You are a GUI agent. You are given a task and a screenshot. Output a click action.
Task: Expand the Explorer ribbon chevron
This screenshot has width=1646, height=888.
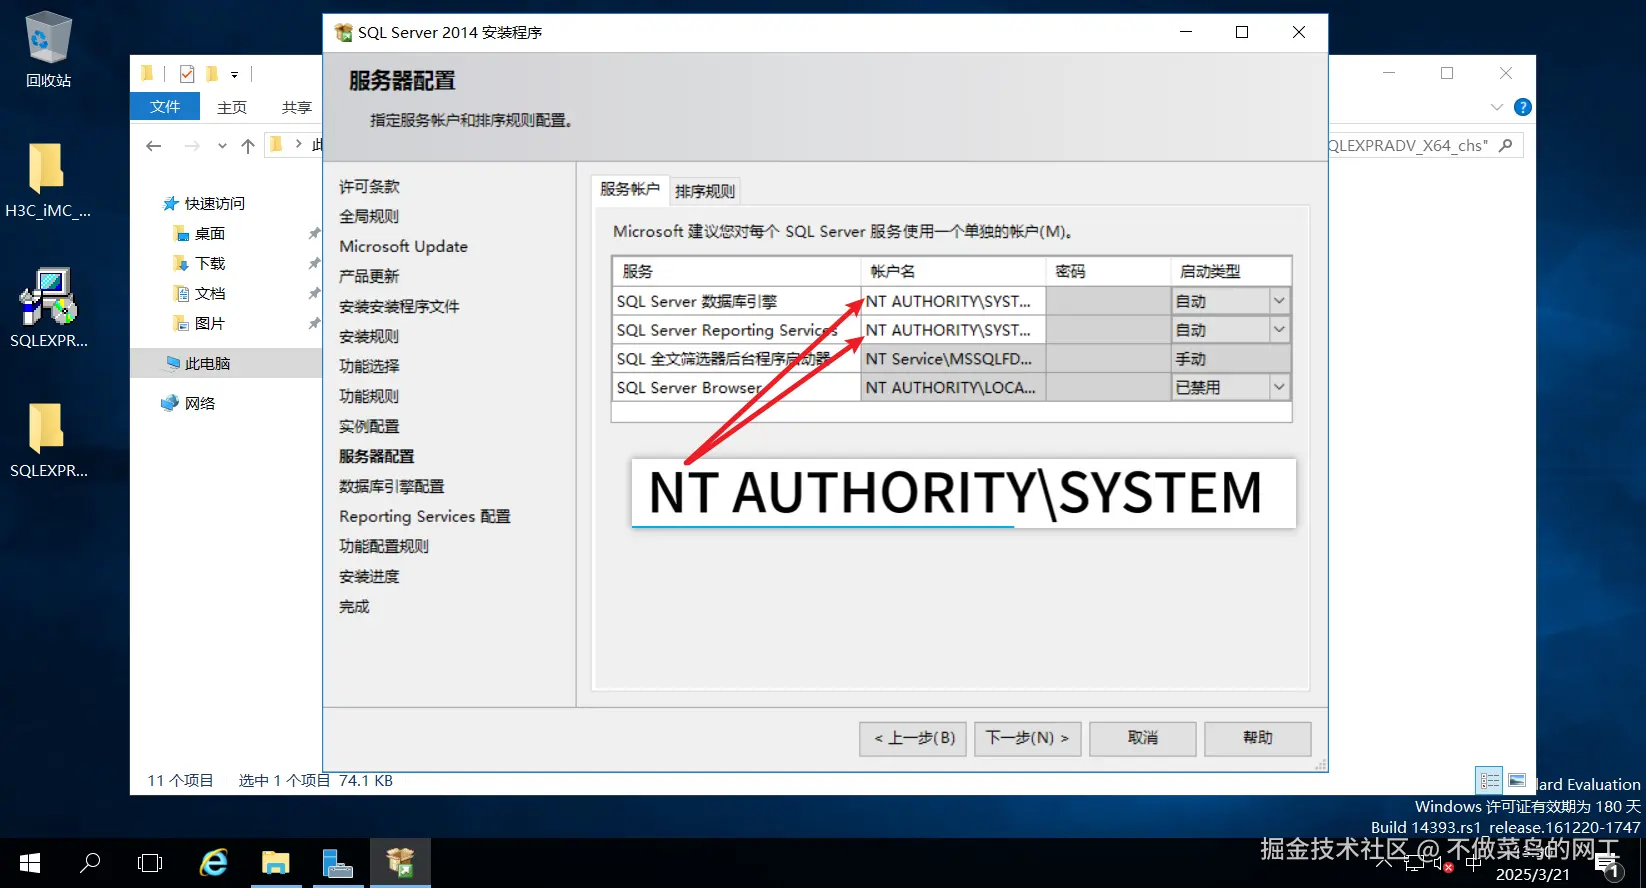point(1497,107)
